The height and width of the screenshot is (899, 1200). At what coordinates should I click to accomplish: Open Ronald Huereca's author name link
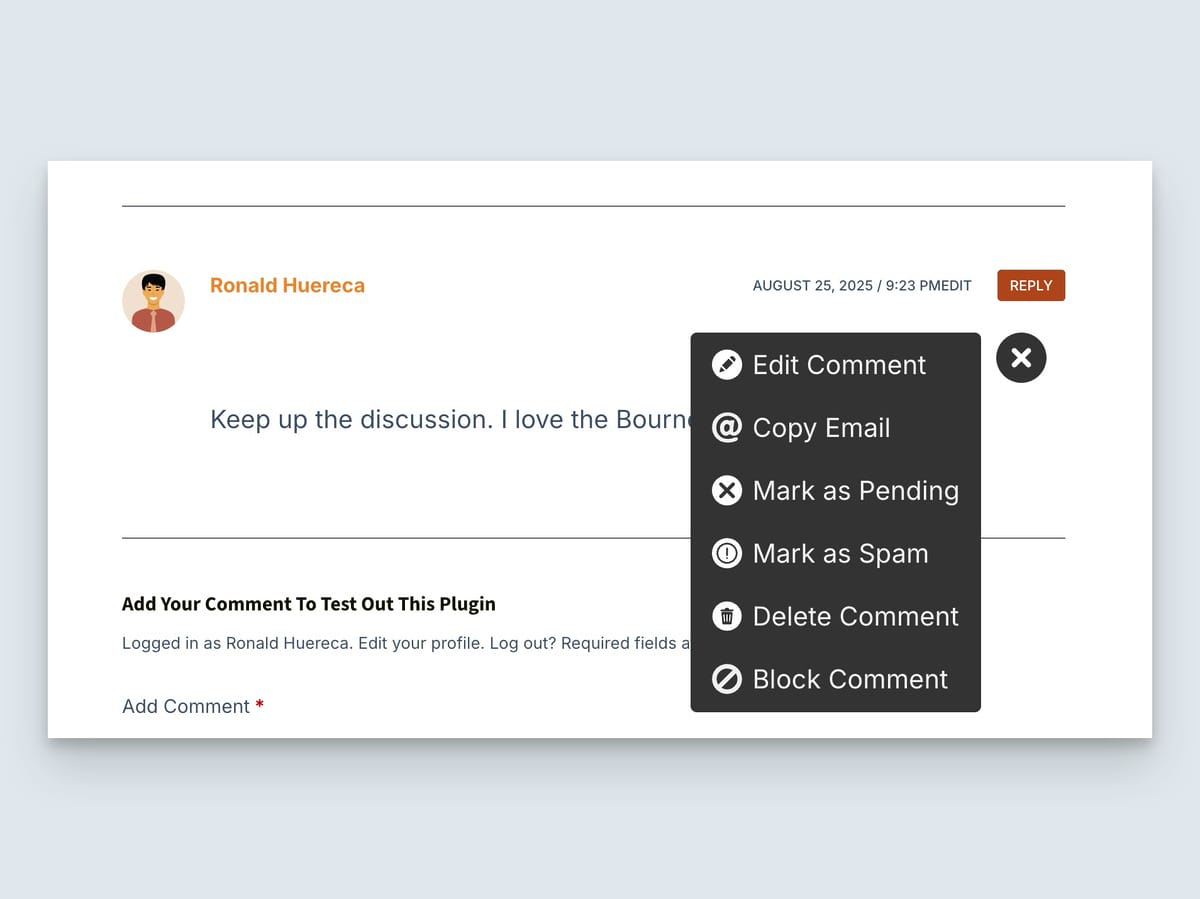287,285
